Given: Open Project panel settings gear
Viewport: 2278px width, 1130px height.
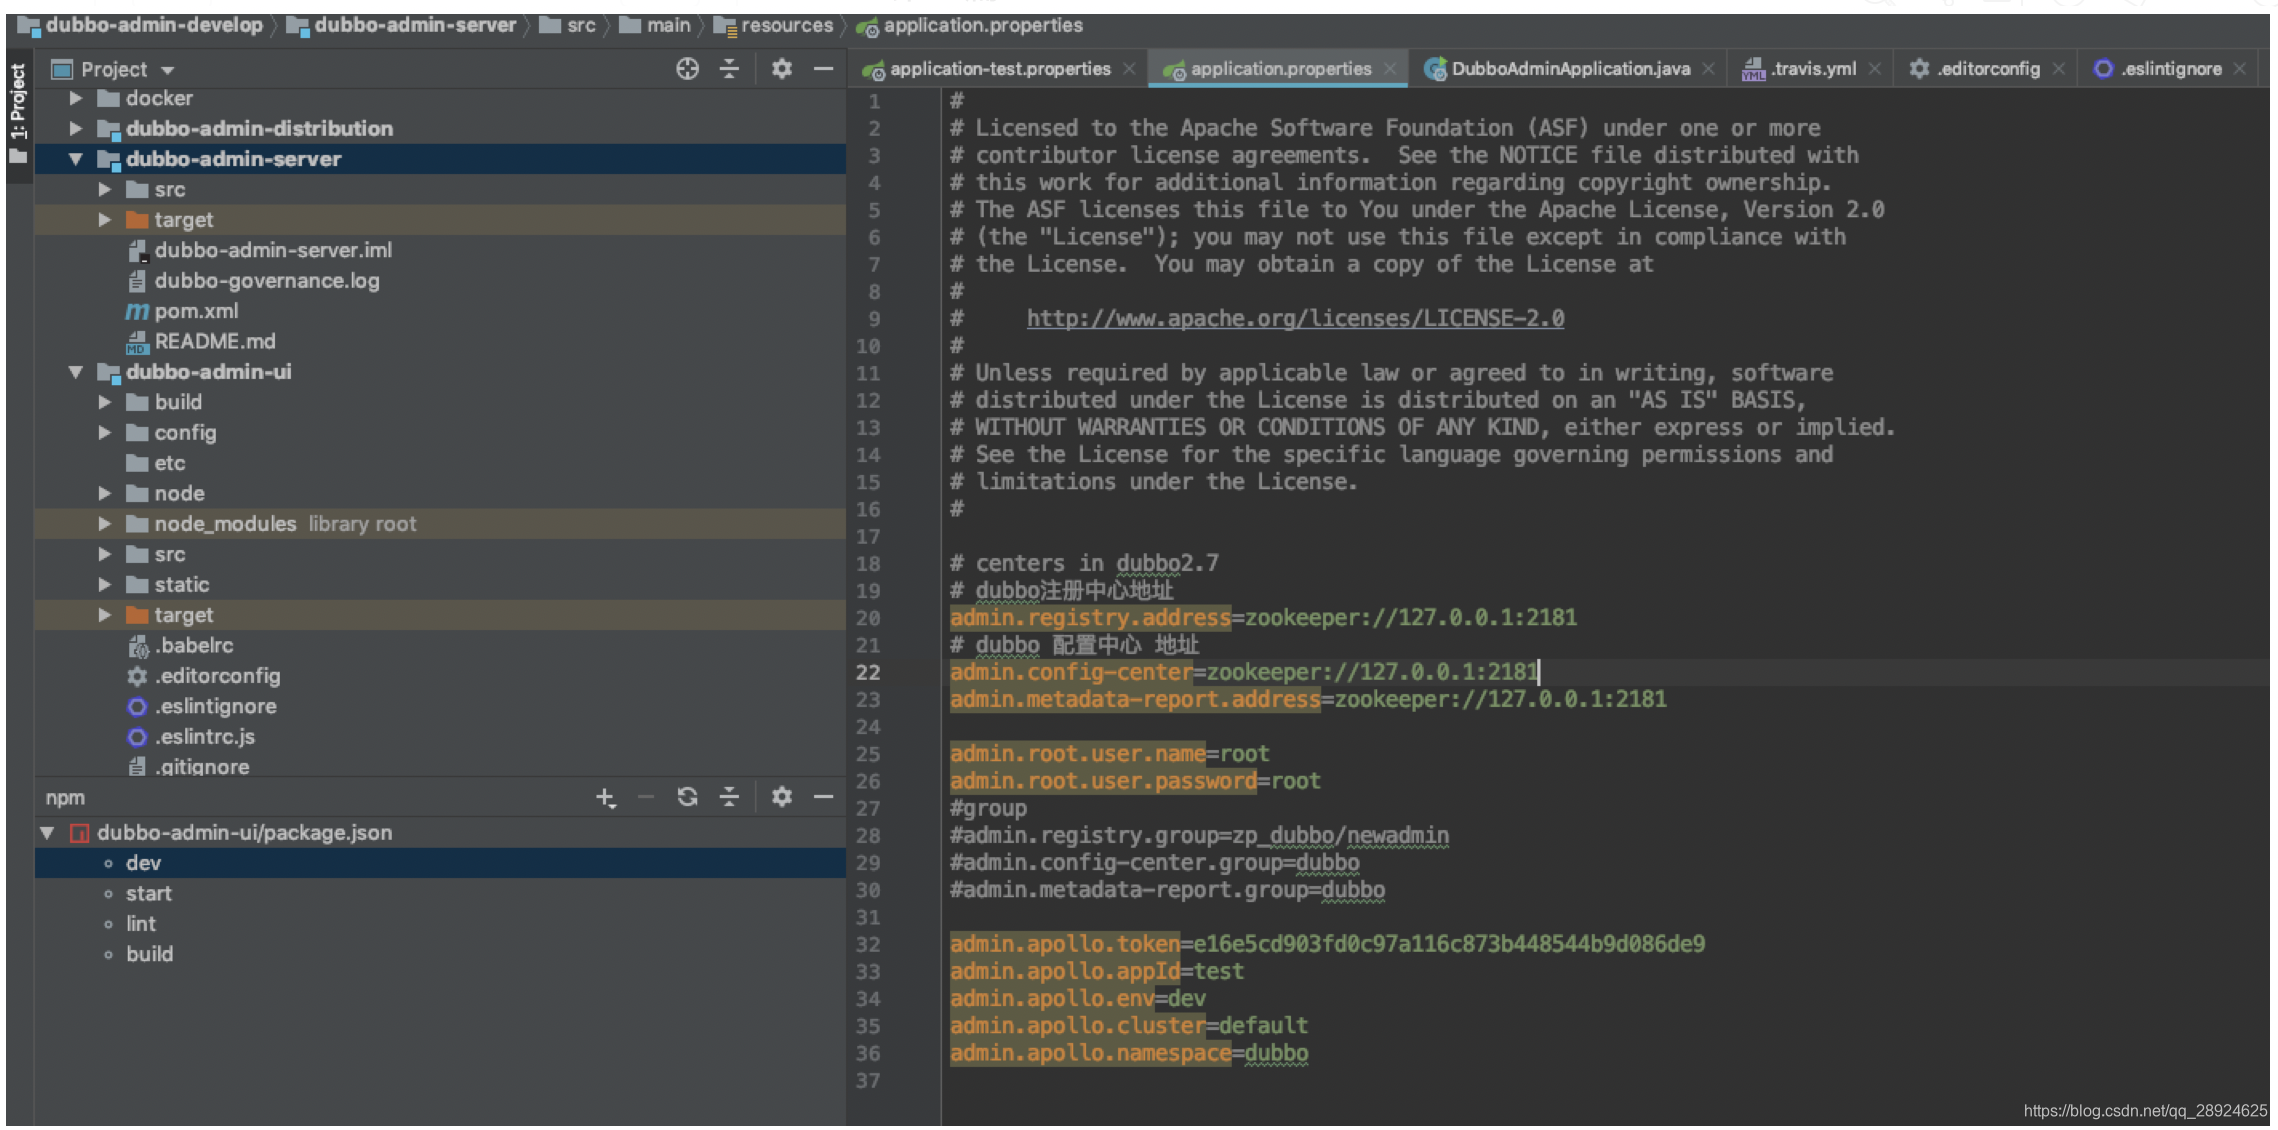Looking at the screenshot, I should [782, 69].
